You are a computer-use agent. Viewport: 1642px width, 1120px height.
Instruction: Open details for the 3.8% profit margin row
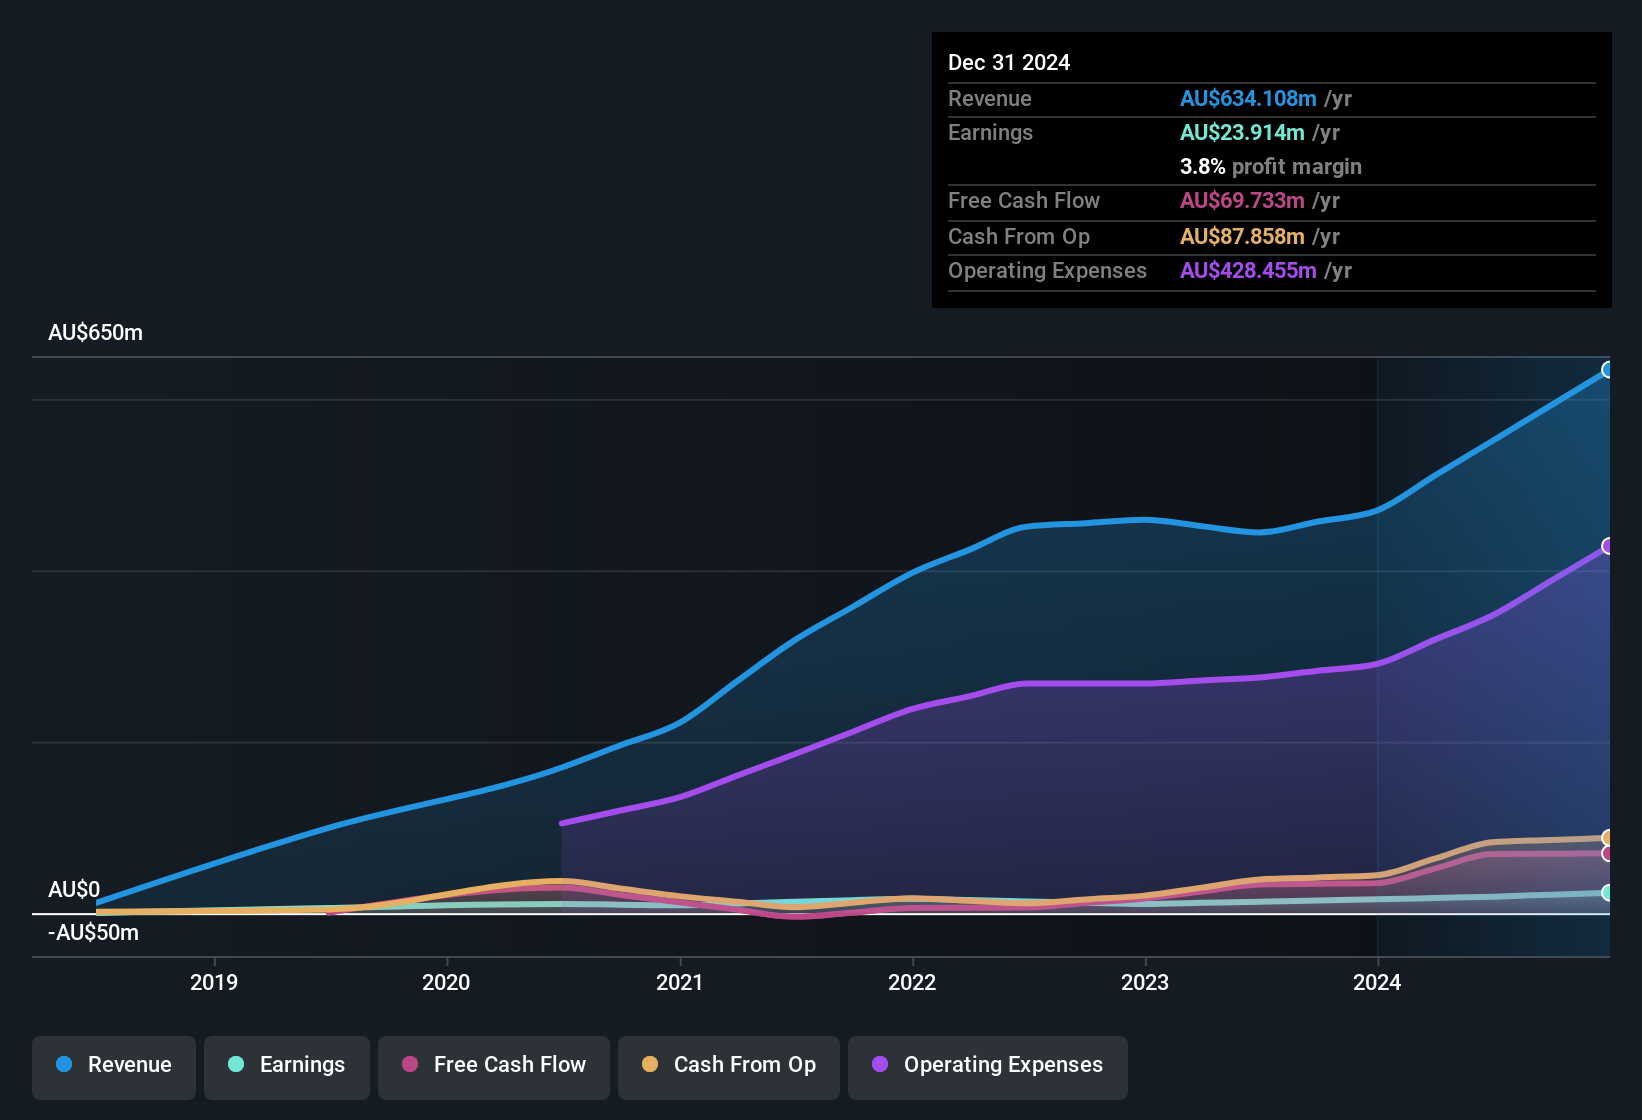coord(1270,167)
